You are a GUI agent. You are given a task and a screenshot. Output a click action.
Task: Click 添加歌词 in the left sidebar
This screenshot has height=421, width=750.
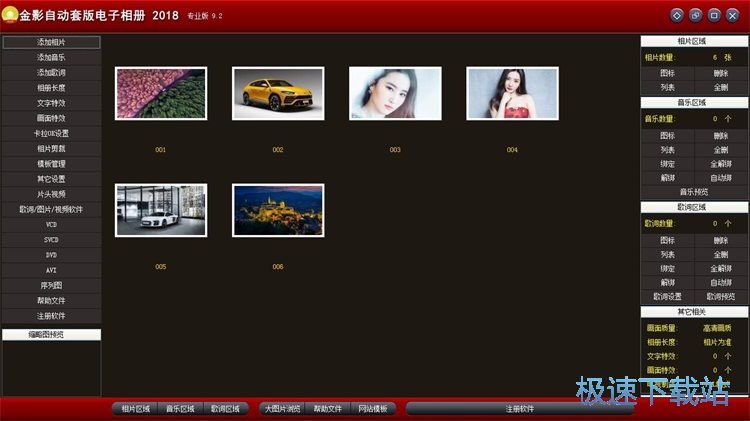tap(51, 73)
